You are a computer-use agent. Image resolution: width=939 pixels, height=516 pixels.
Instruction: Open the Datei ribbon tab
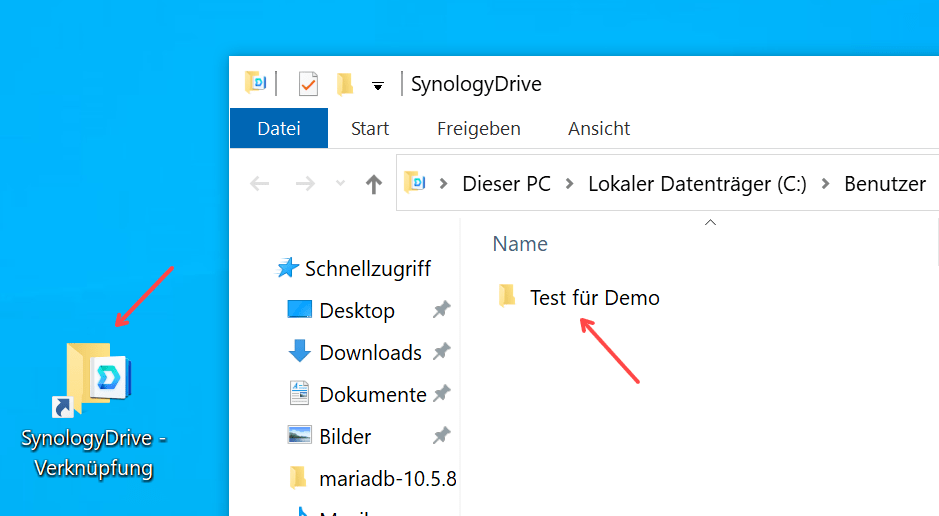point(279,128)
